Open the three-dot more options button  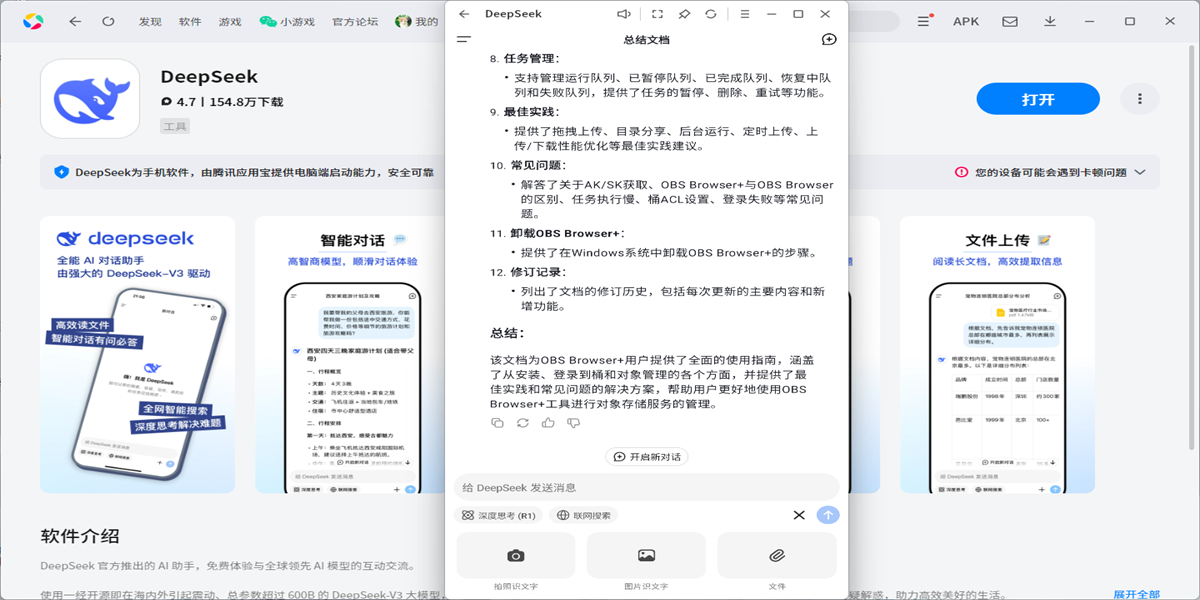tap(1138, 99)
